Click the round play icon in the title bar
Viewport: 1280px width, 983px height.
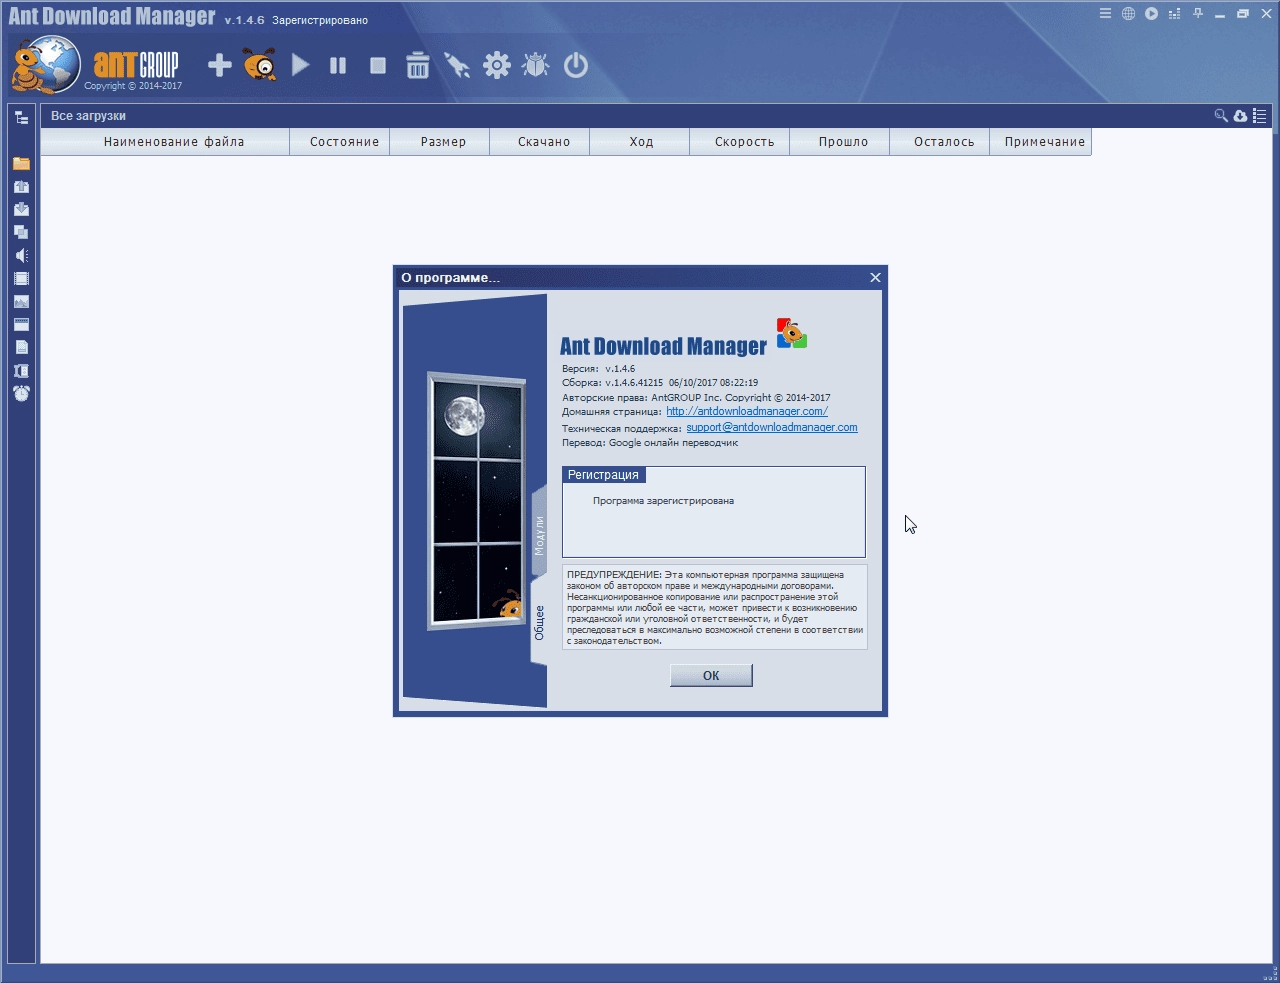click(1151, 14)
